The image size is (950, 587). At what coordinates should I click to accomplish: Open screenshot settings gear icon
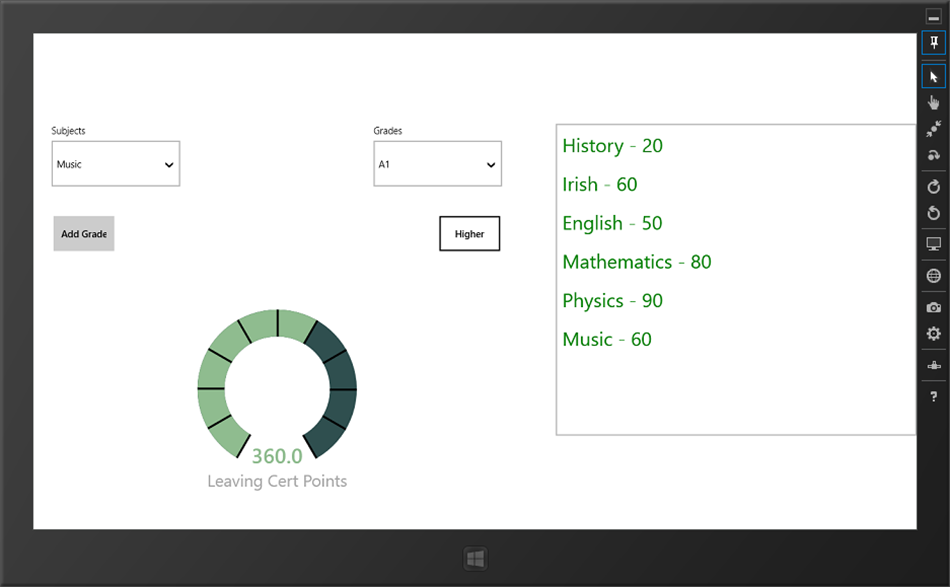(934, 334)
